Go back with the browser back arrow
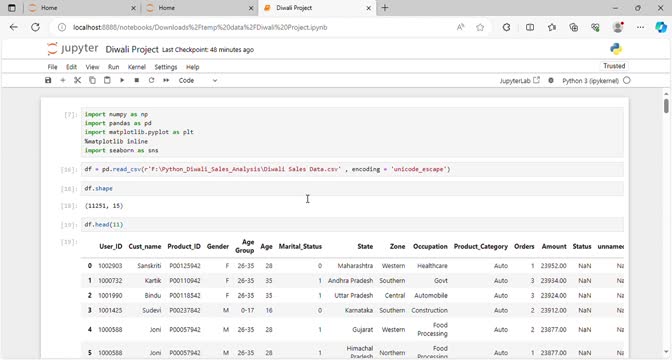The image size is (672, 360). pyautogui.click(x=14, y=27)
